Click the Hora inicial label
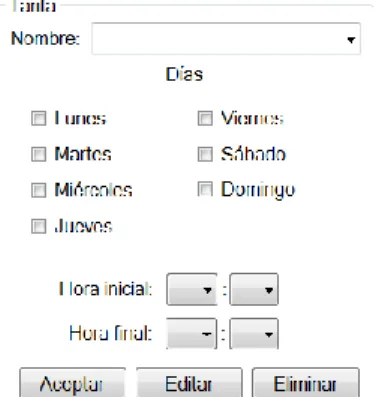This screenshot has width=376, height=397. click(105, 289)
